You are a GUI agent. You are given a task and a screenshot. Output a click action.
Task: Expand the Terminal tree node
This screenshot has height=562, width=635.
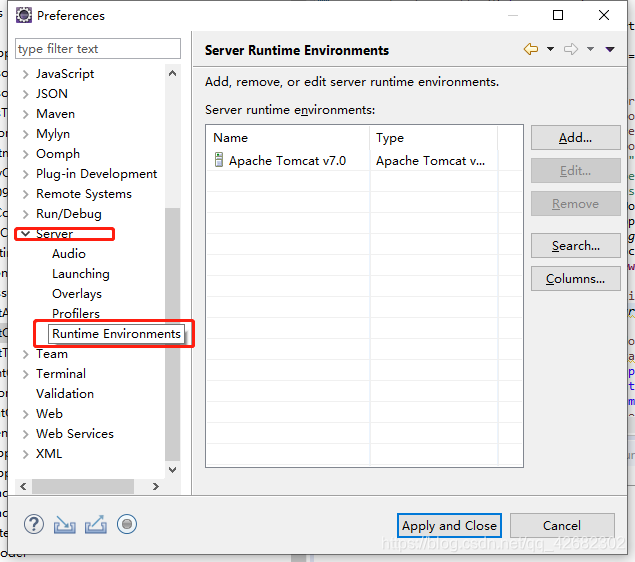pos(26,374)
